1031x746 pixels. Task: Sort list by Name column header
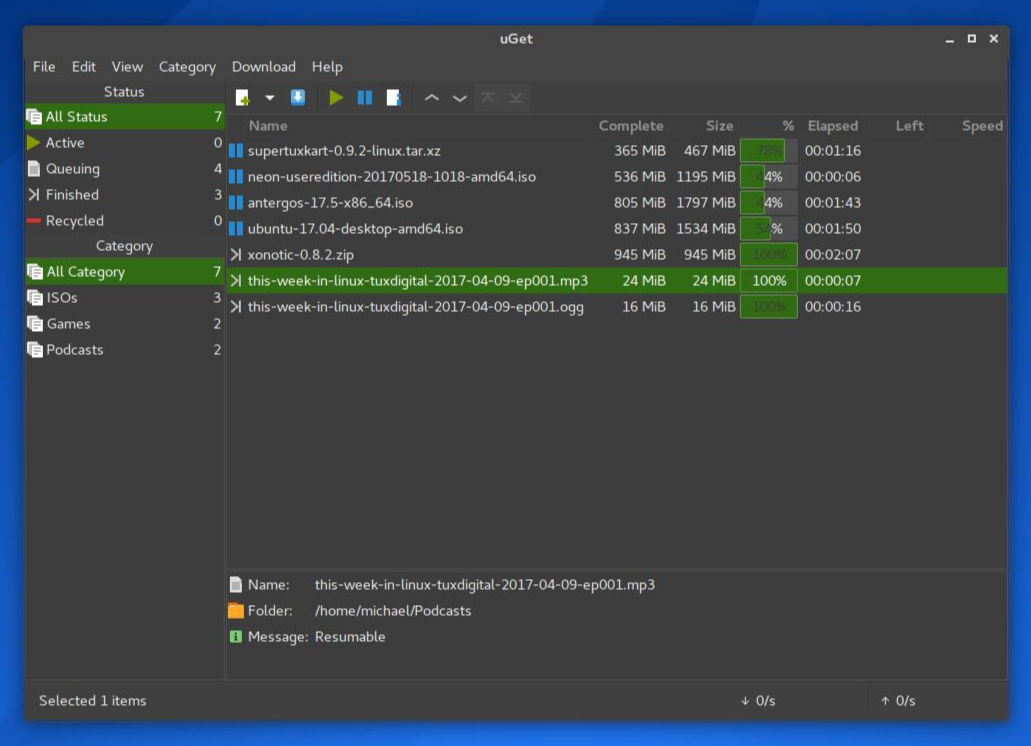coord(268,126)
